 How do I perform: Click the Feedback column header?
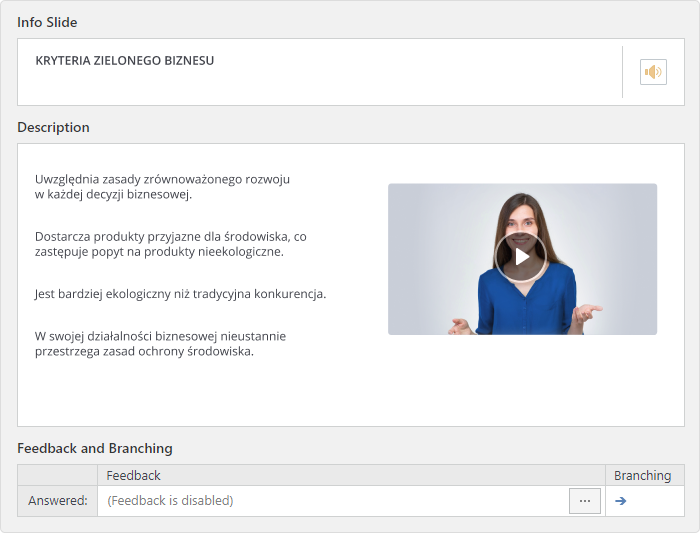pos(351,475)
